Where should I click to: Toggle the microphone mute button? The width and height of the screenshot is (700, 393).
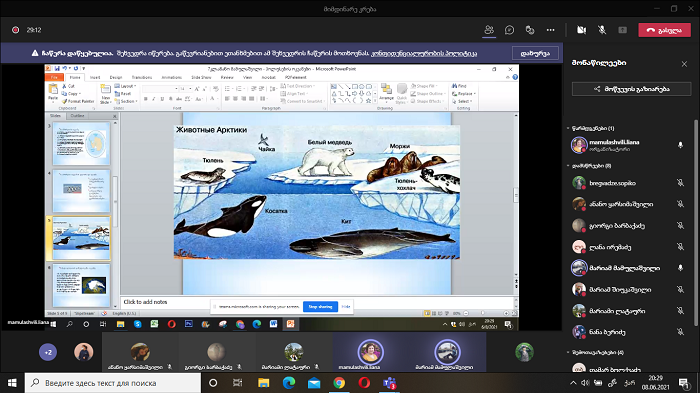[602, 30]
